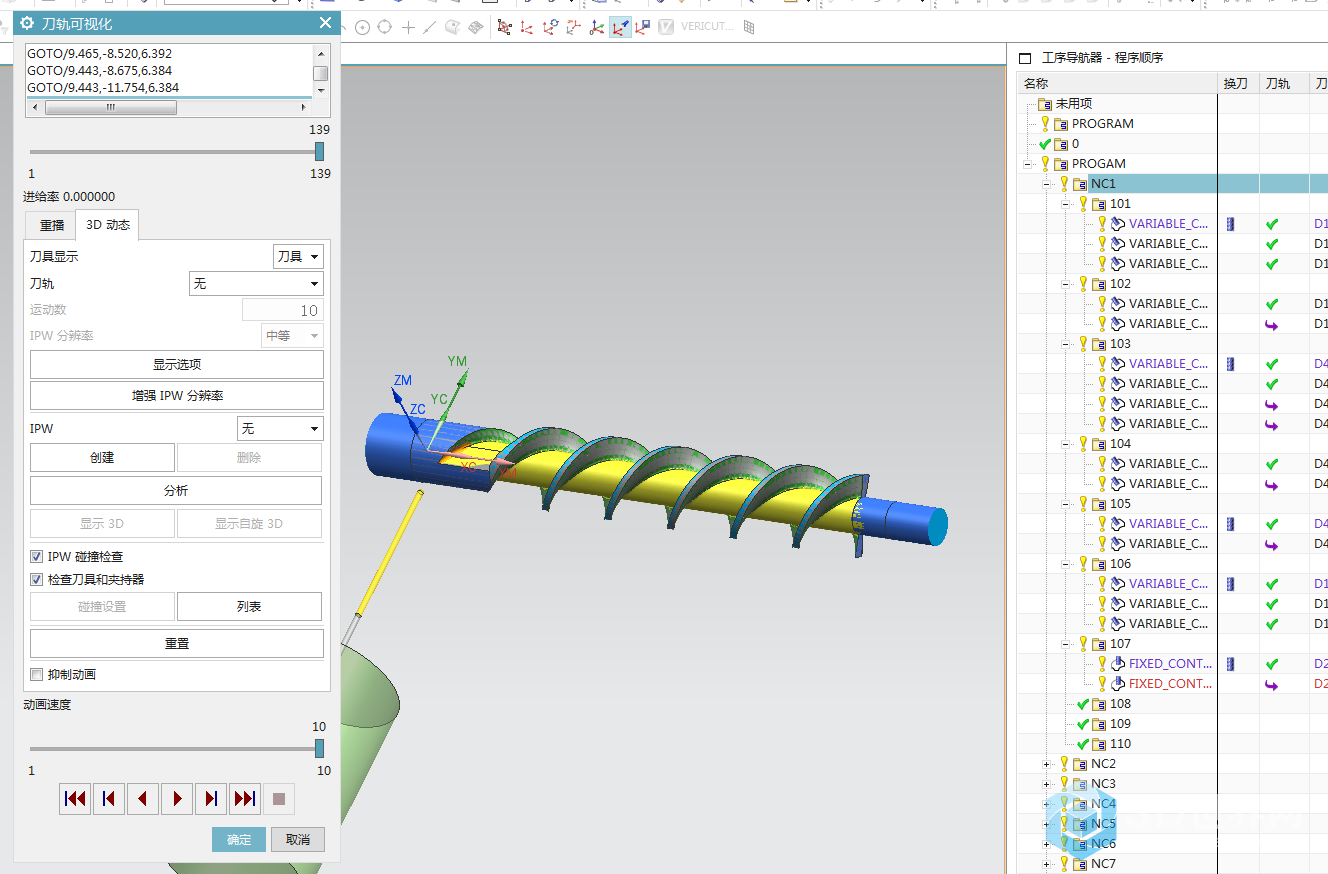
Task: Click forward play button
Action: click(177, 799)
